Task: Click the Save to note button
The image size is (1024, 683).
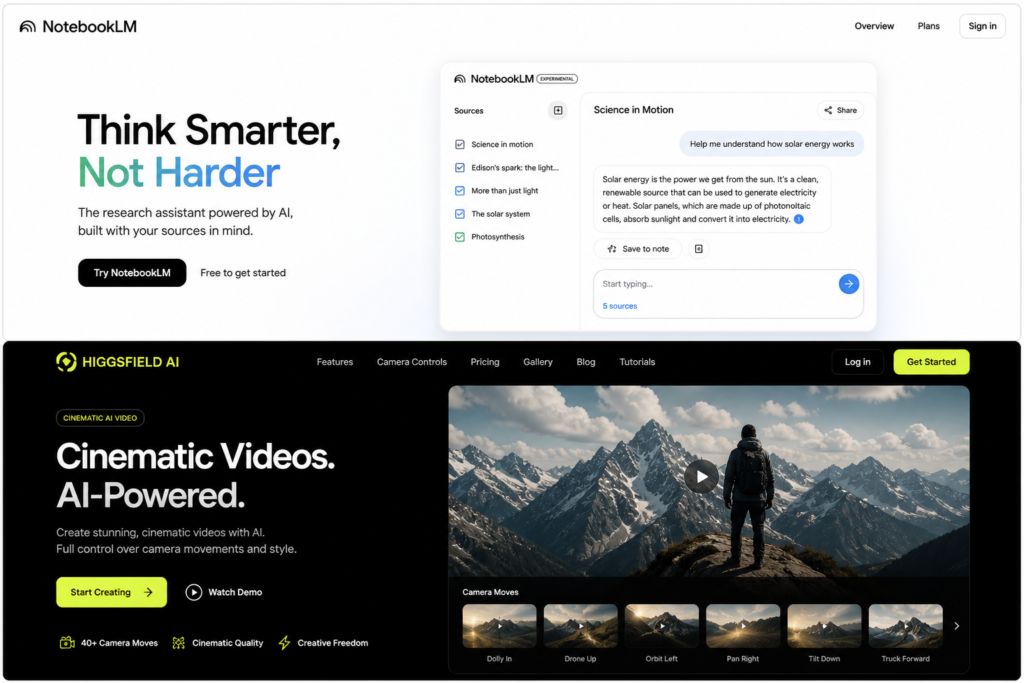Action: click(x=637, y=249)
